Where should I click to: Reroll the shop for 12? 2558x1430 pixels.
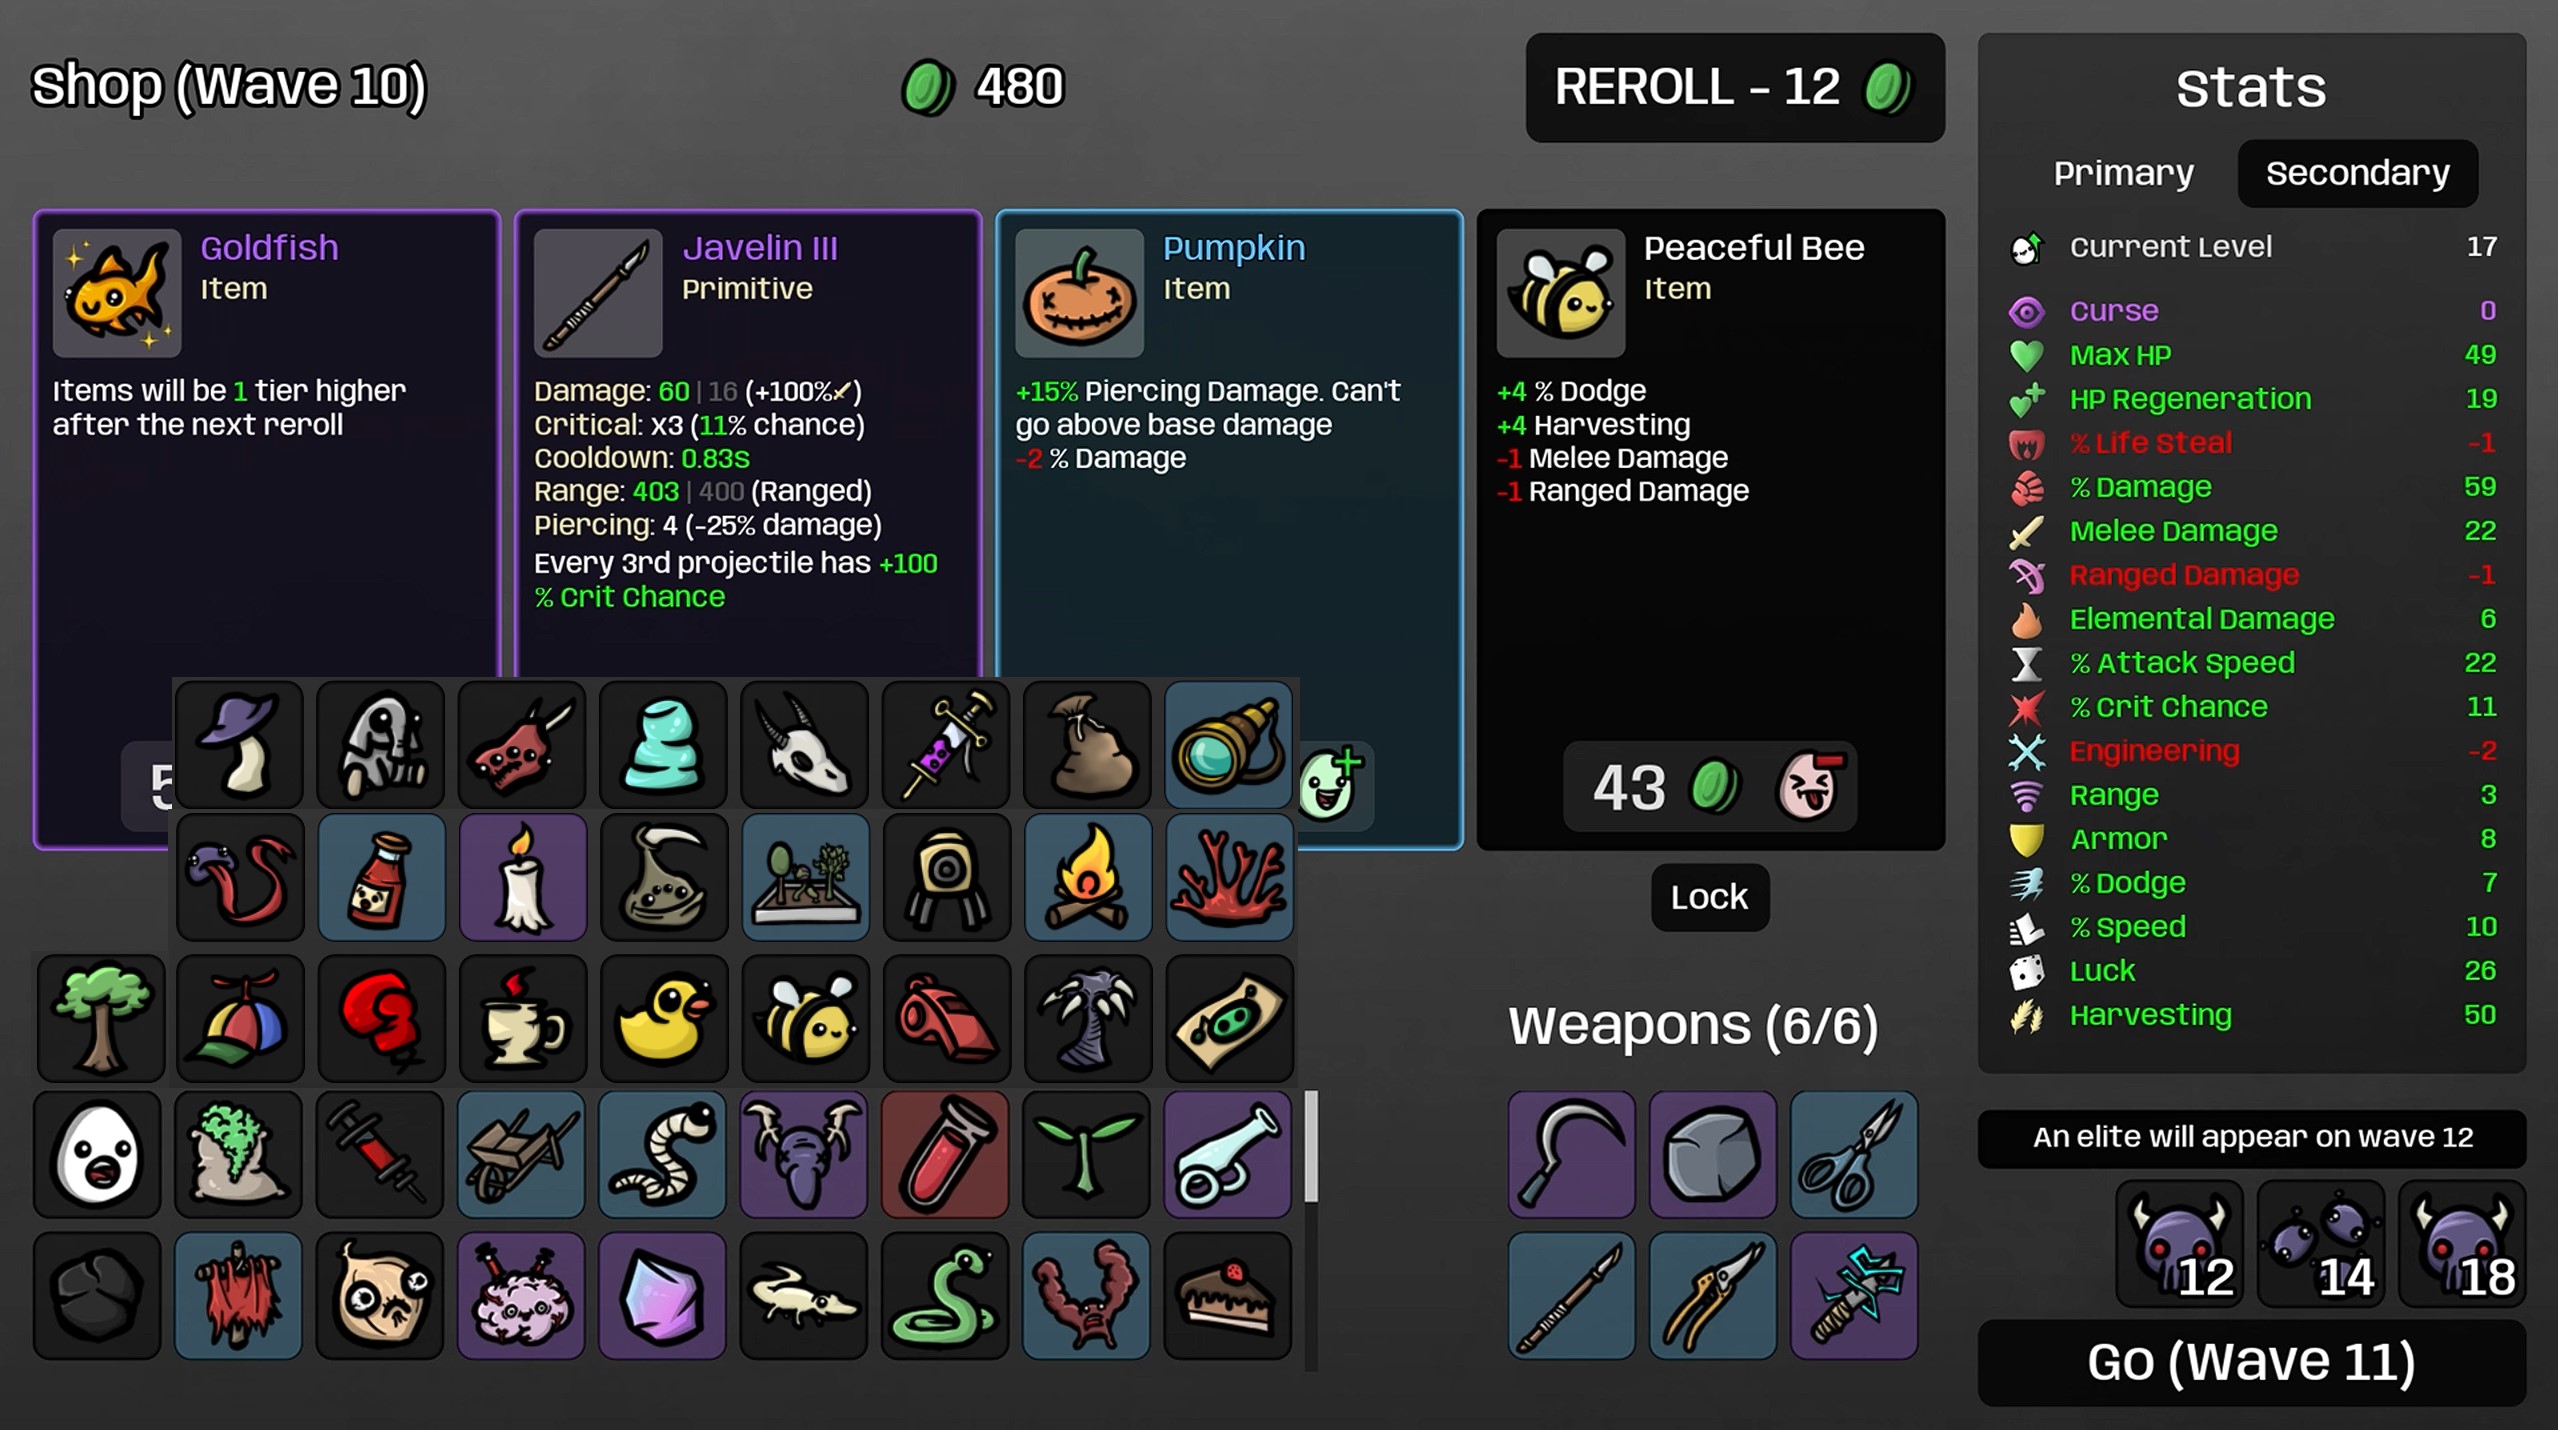(x=1735, y=87)
